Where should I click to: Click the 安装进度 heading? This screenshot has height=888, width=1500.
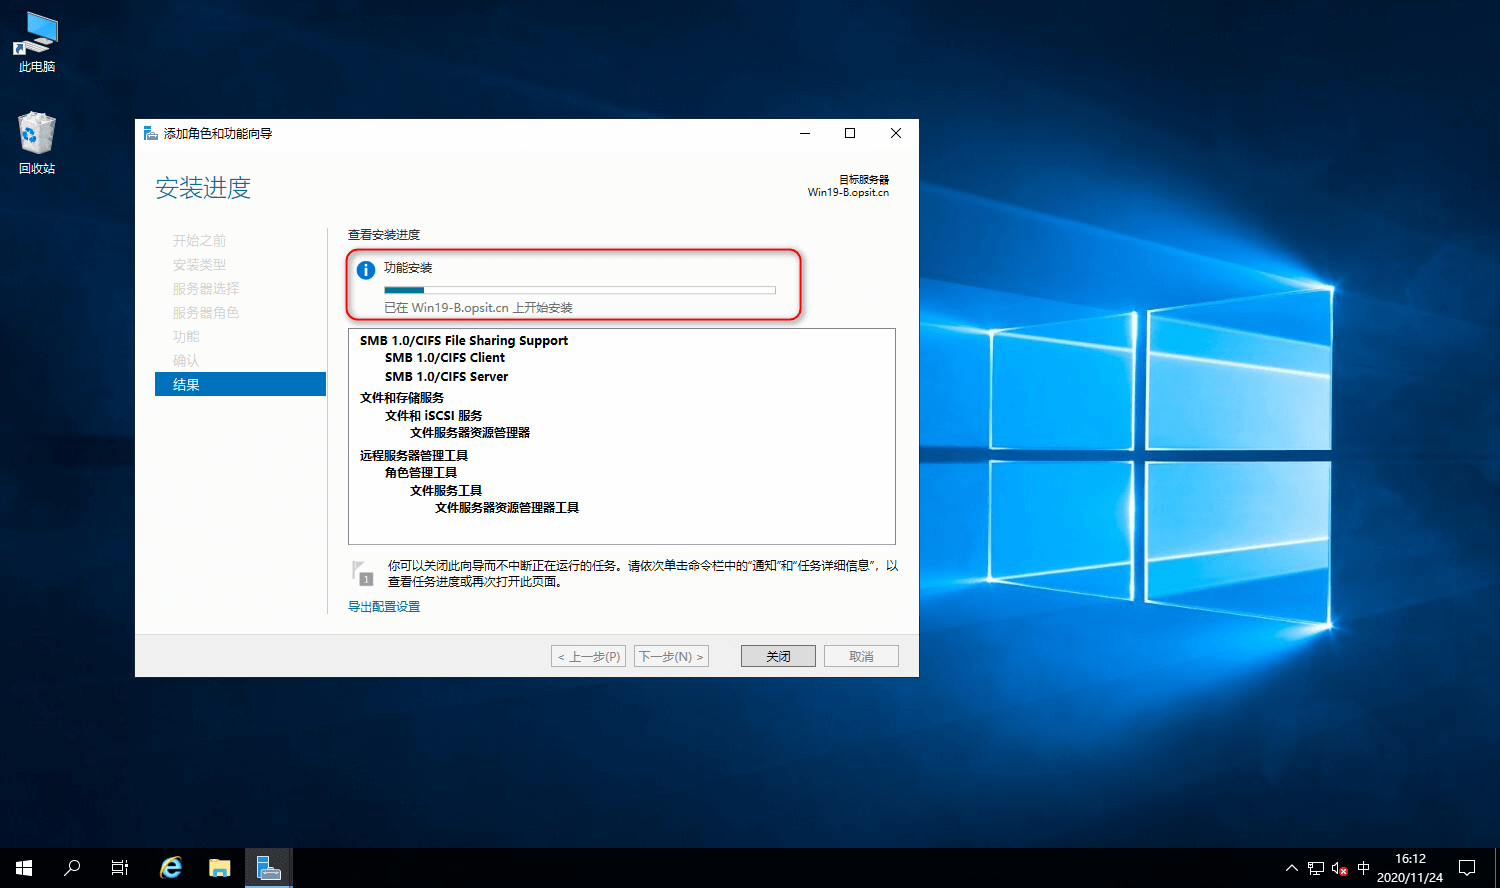(x=203, y=188)
